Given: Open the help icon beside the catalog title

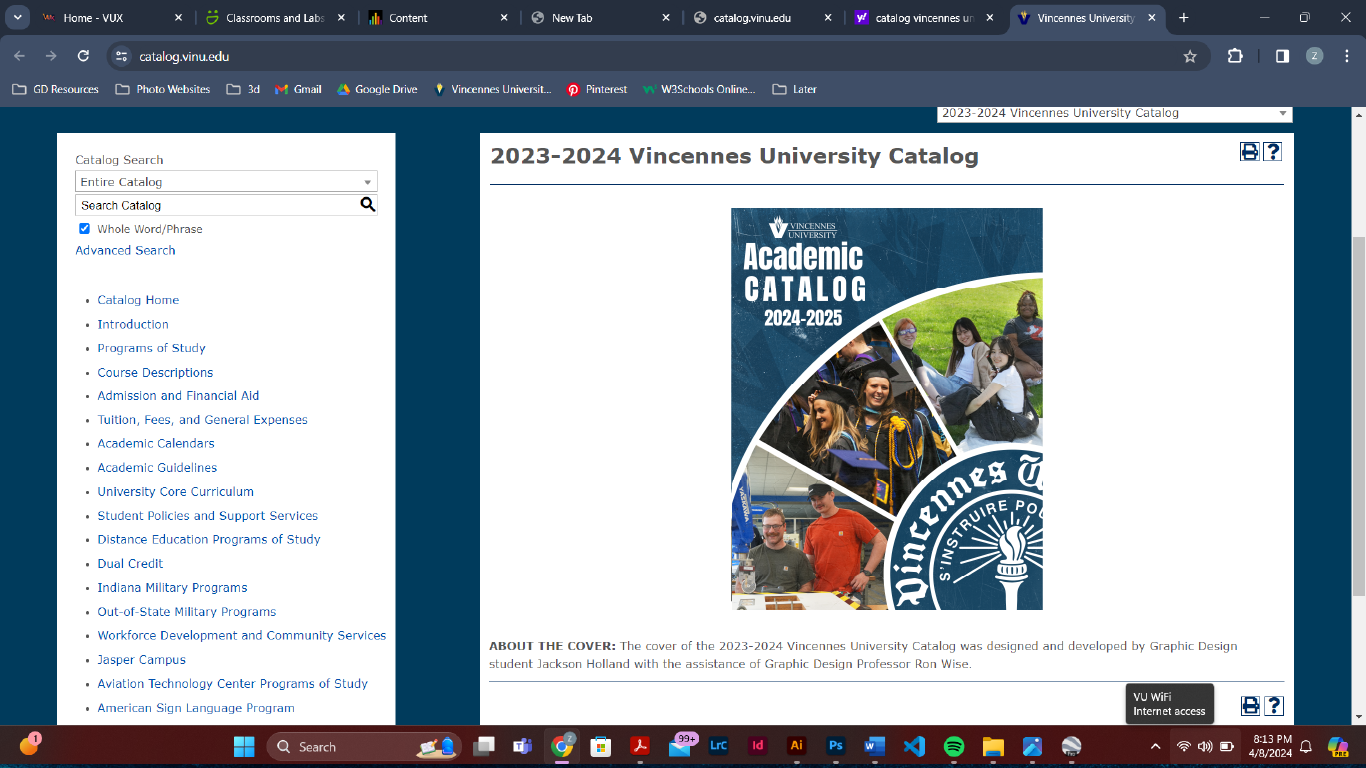Looking at the screenshot, I should 1272,151.
